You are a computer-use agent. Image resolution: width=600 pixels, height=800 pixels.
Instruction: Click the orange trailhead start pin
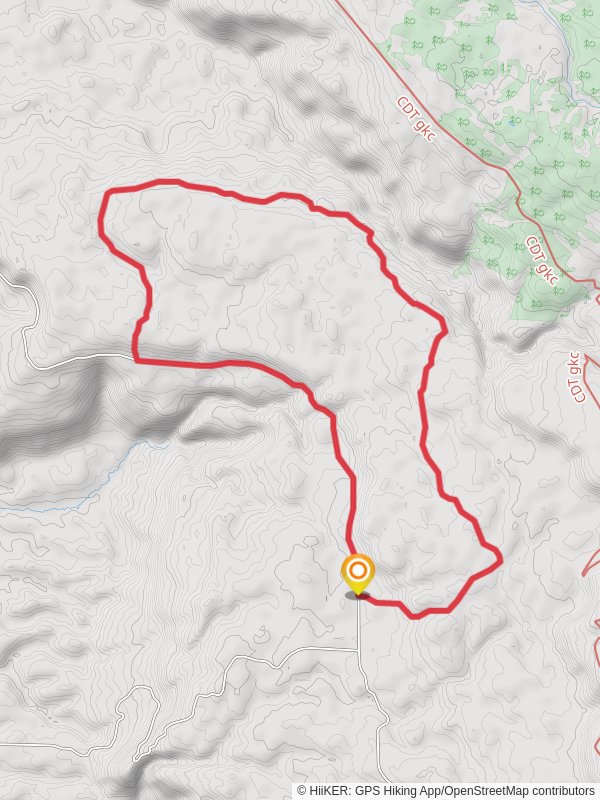click(x=358, y=572)
